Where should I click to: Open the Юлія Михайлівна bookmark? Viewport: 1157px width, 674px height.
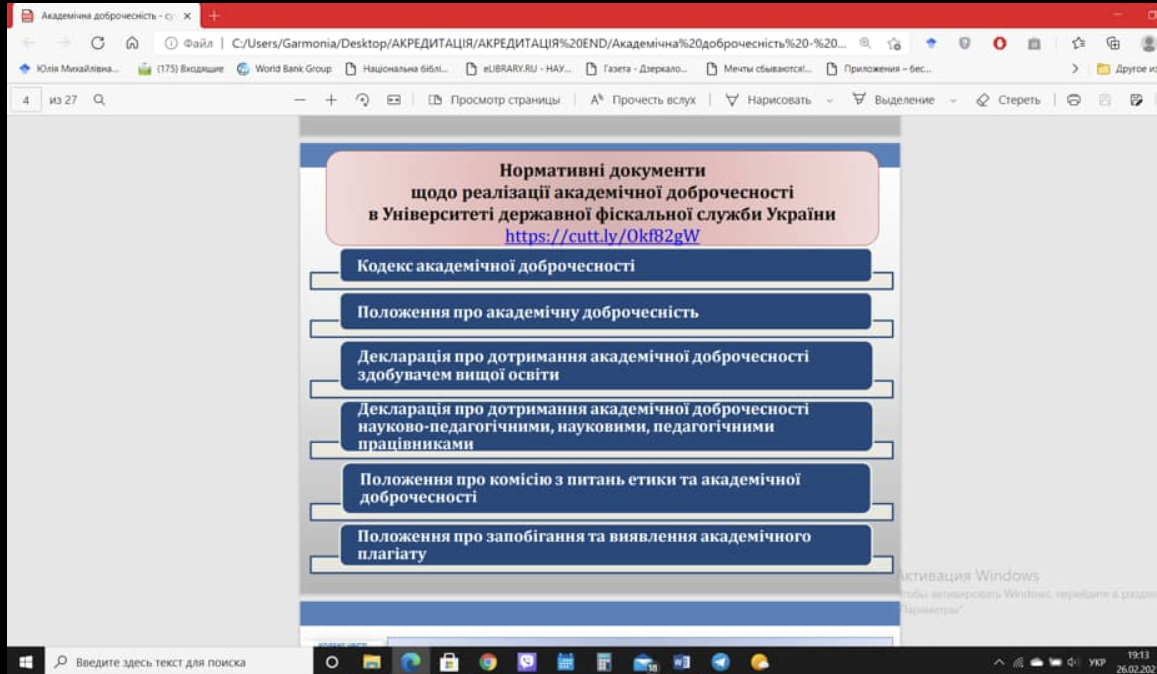69,69
